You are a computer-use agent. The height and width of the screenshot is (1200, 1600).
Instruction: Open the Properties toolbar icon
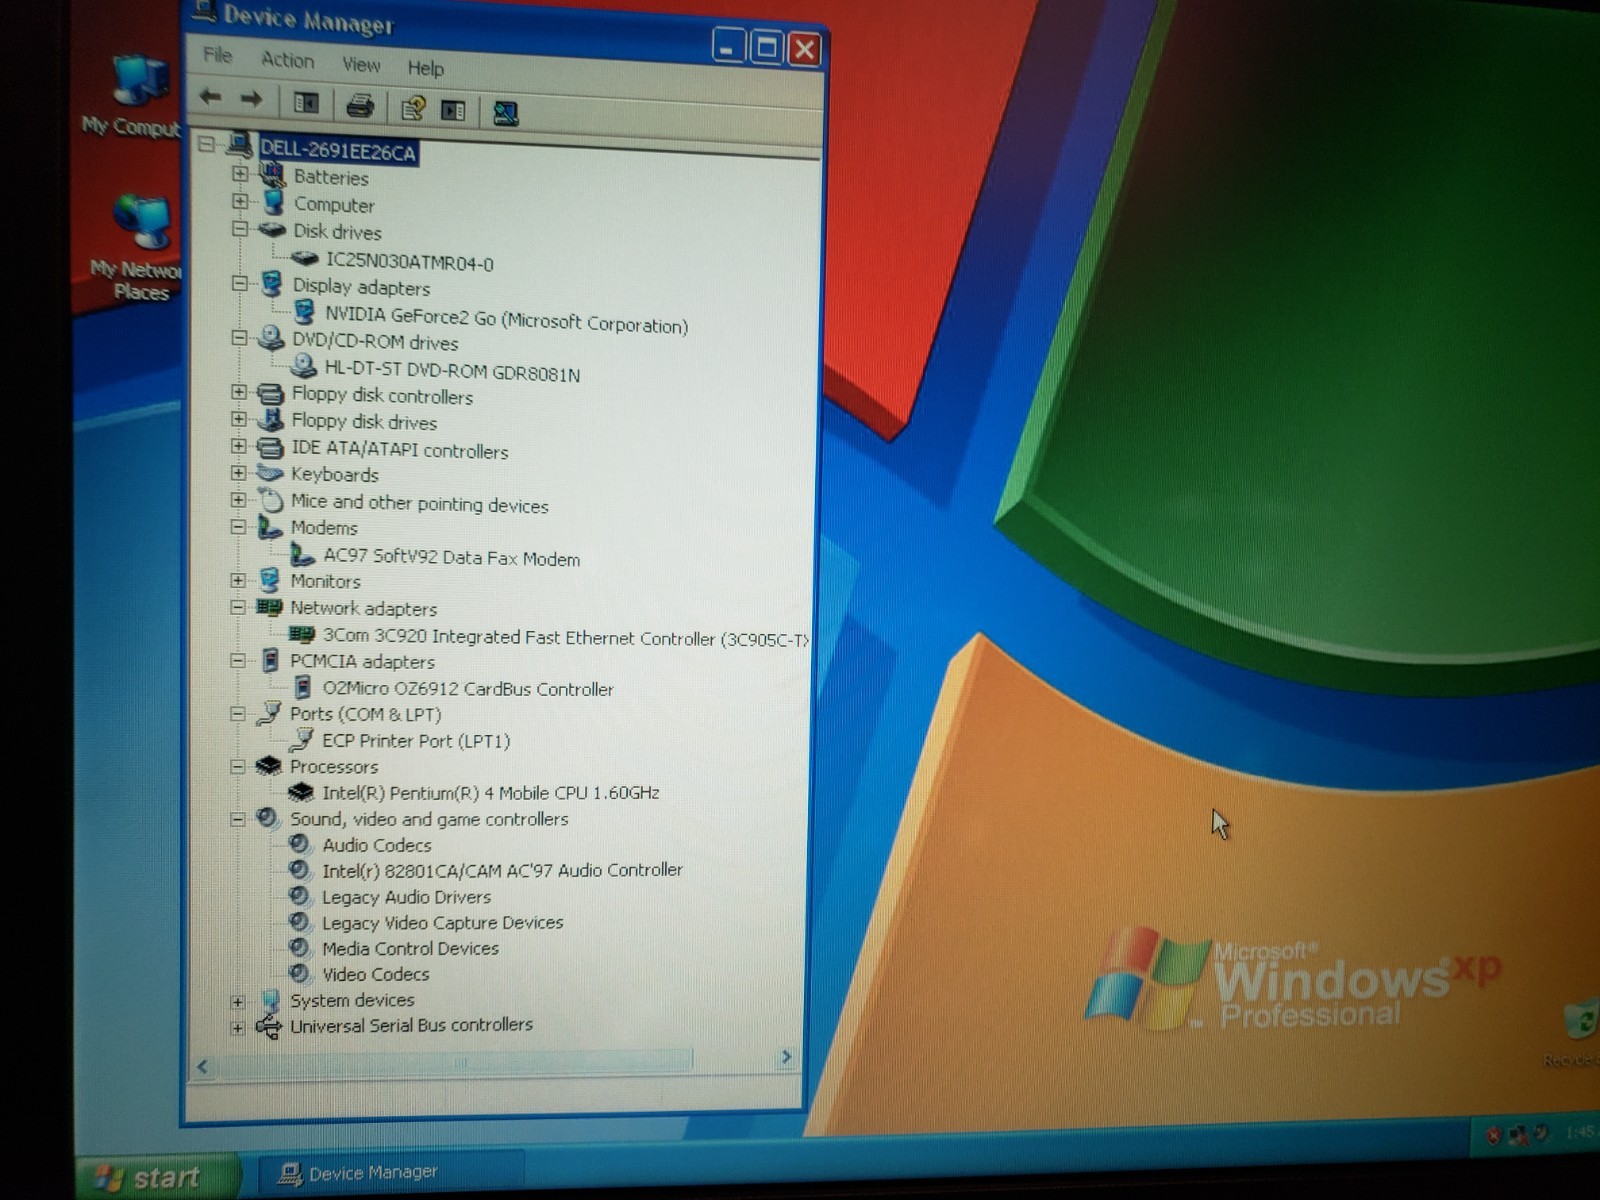412,107
